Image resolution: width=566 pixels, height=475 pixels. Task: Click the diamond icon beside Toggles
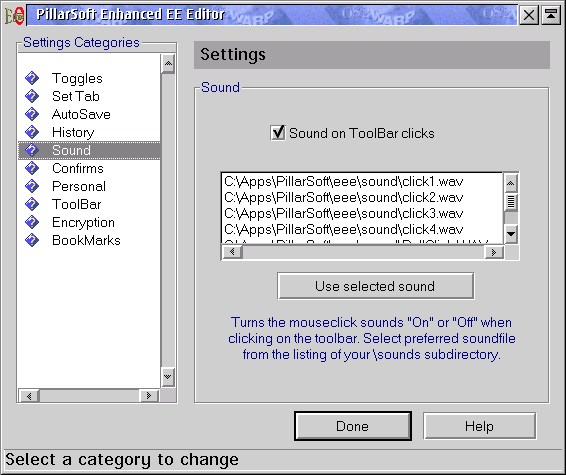point(32,78)
